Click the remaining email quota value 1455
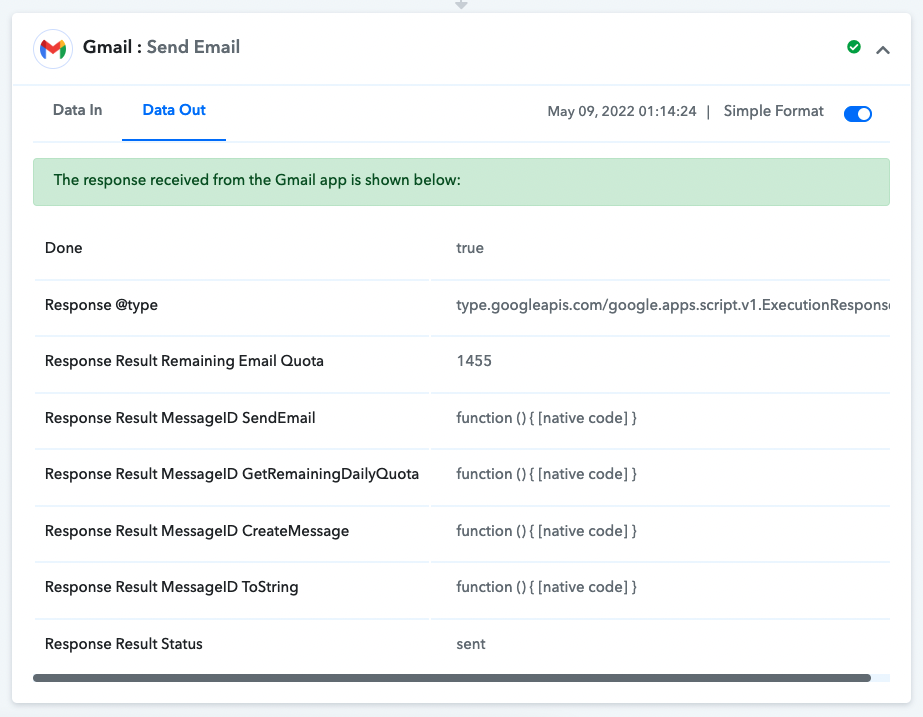This screenshot has width=923, height=717. (x=474, y=361)
